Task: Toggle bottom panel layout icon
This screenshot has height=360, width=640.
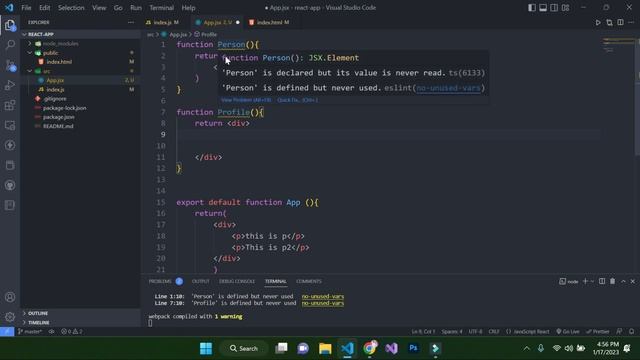Action: pos(543,7)
